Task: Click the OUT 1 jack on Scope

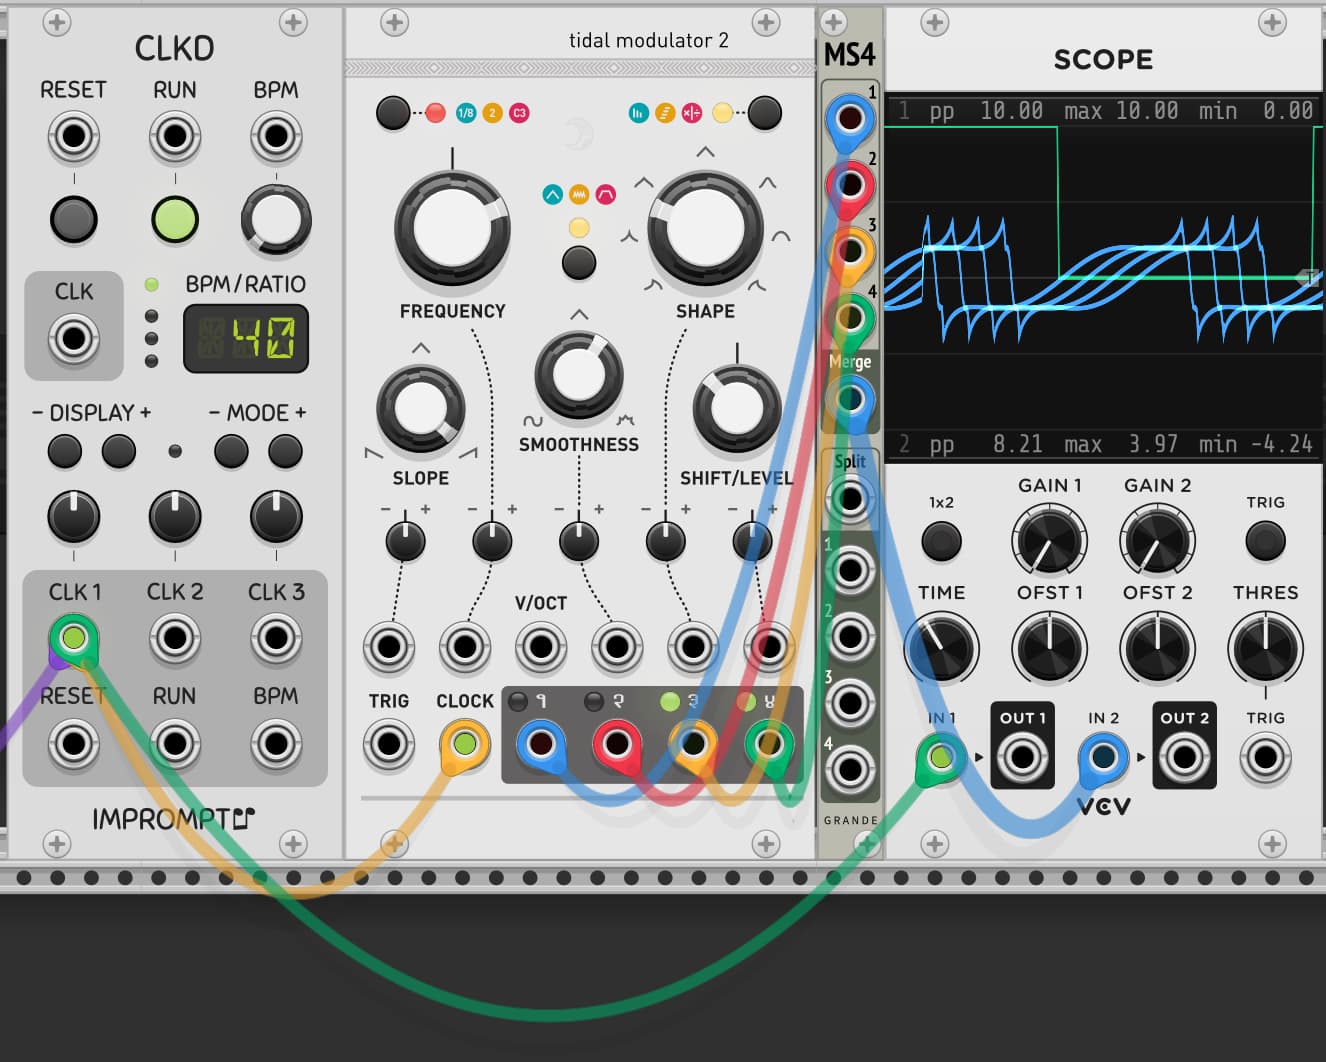Action: [1022, 757]
